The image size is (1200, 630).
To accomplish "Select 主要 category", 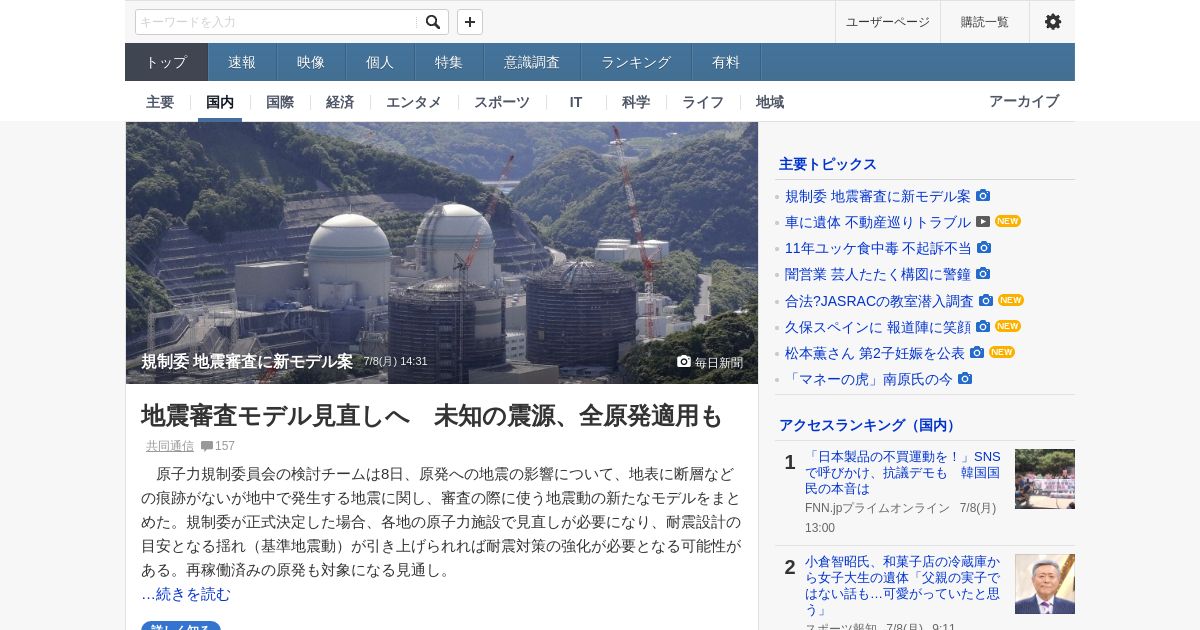I will click(160, 102).
